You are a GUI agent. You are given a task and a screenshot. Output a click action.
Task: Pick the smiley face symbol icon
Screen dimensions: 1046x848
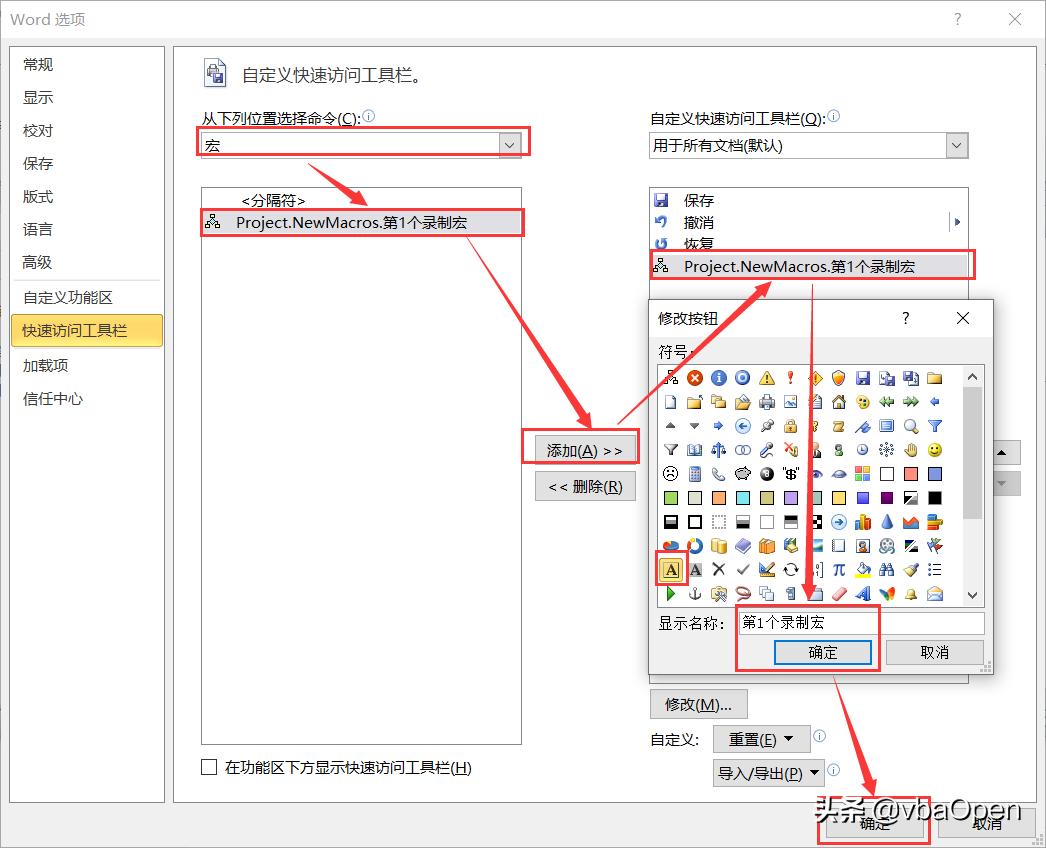coord(935,449)
